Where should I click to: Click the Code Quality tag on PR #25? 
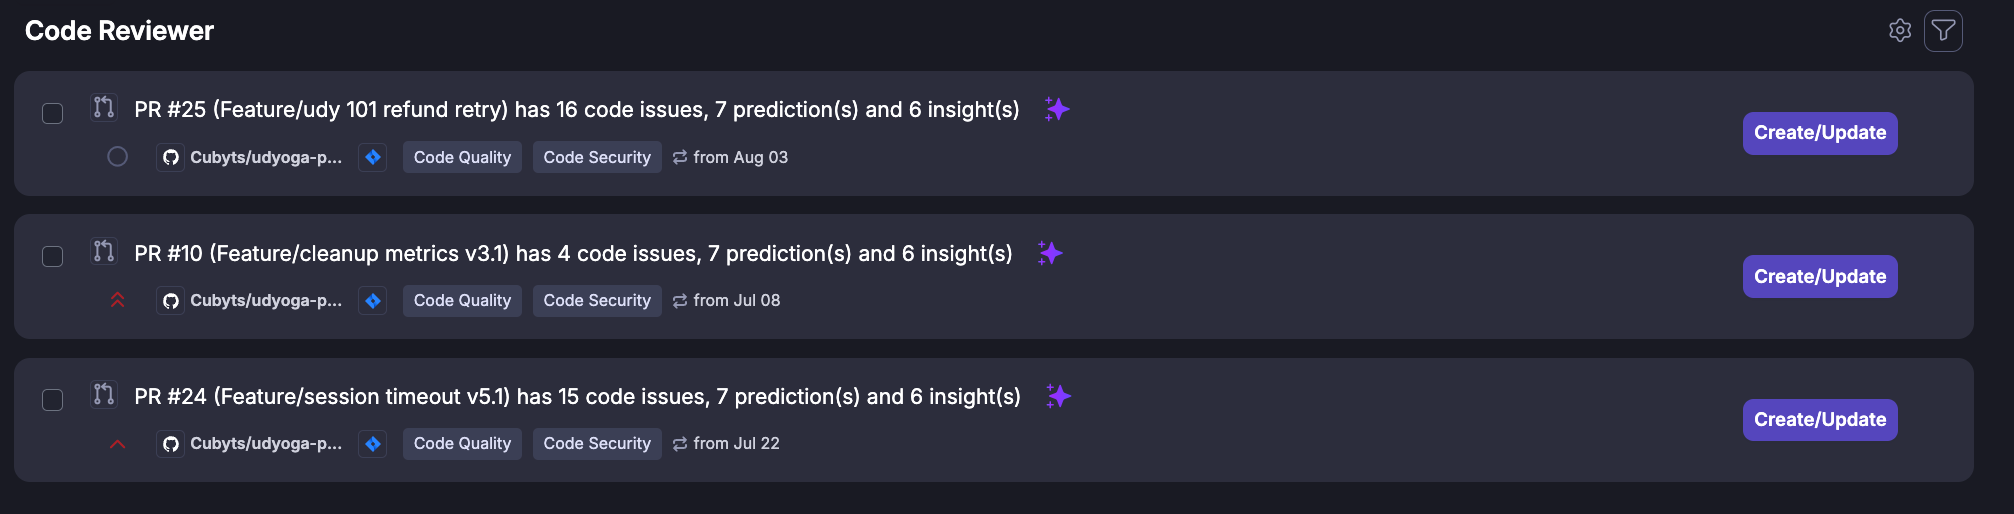[x=462, y=157]
